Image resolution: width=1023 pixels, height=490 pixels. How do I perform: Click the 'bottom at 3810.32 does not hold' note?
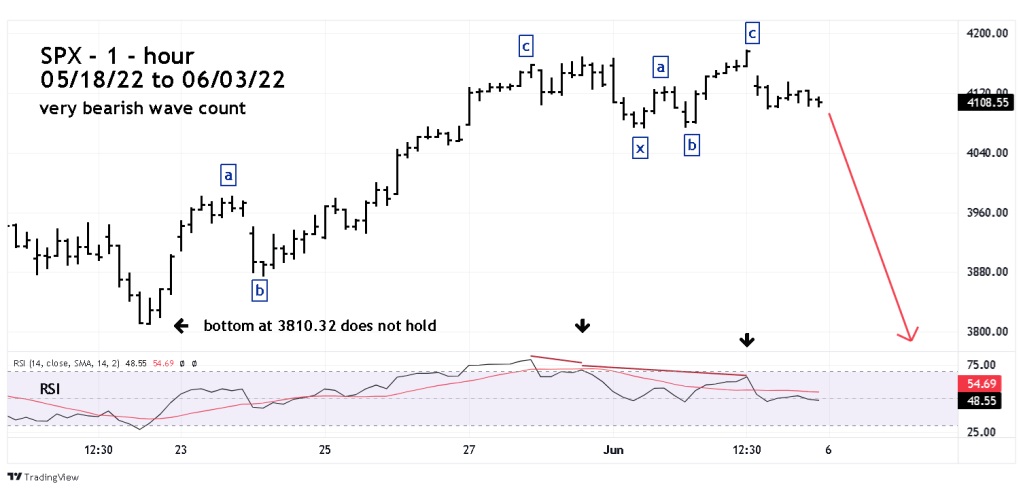[320, 325]
